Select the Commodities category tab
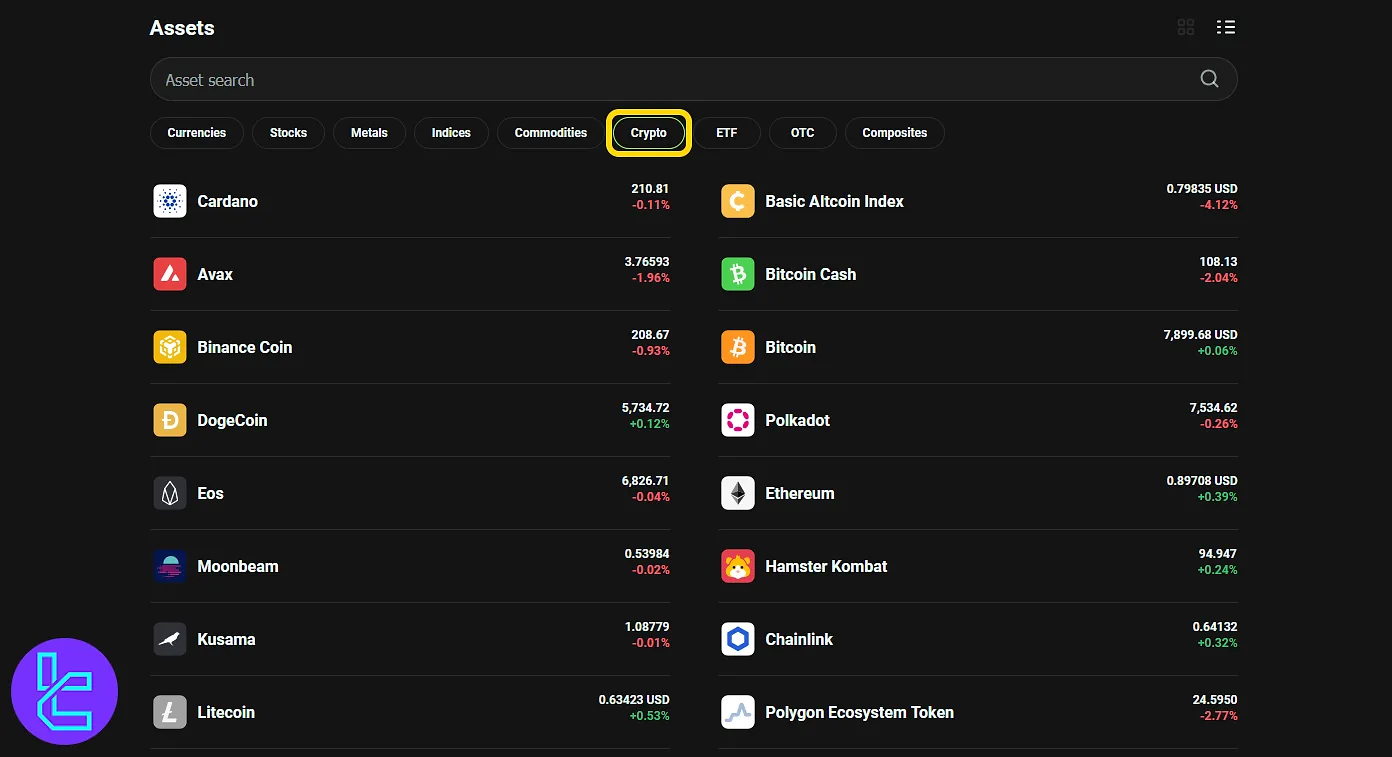The width and height of the screenshot is (1392, 757). pos(551,133)
